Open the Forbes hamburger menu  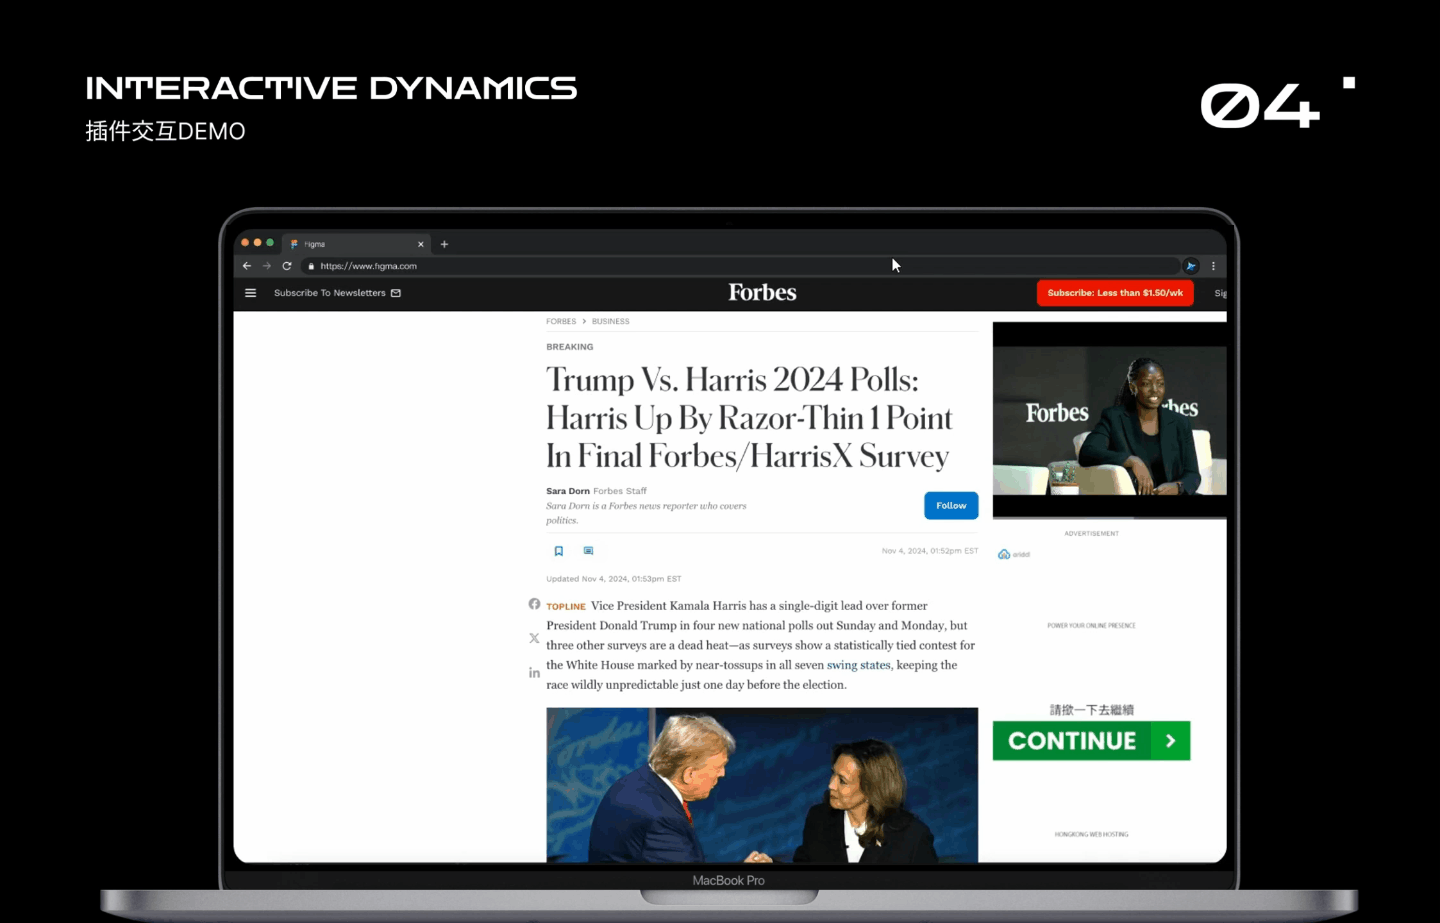pos(251,293)
